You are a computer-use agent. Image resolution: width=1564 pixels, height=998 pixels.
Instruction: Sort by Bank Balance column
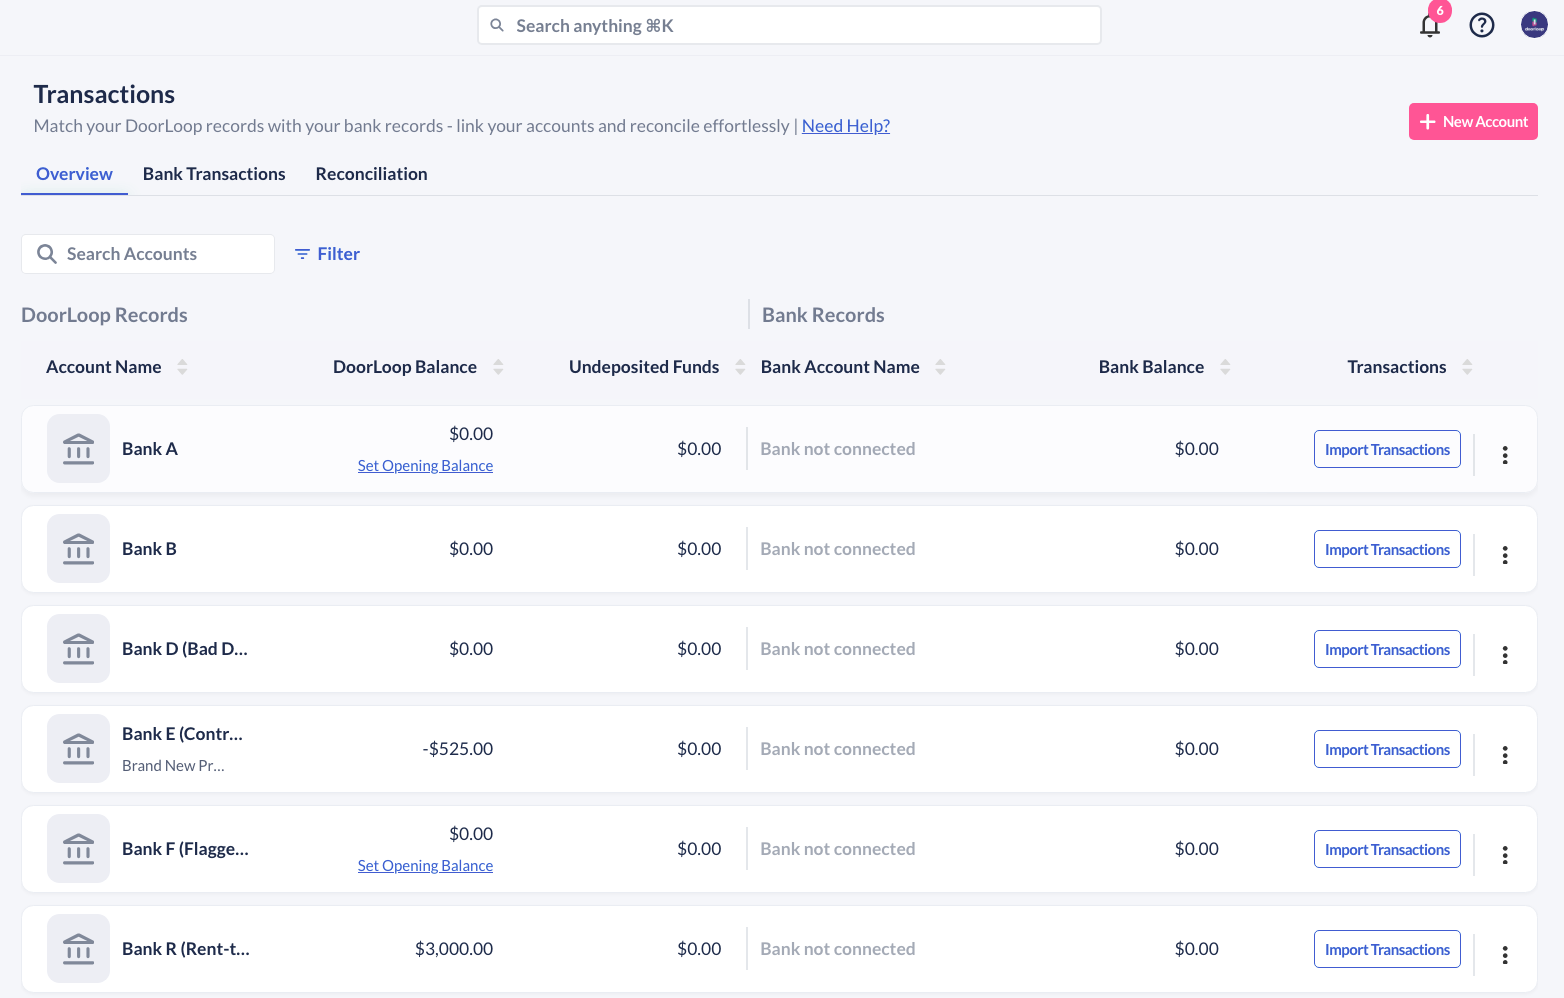point(1225,367)
